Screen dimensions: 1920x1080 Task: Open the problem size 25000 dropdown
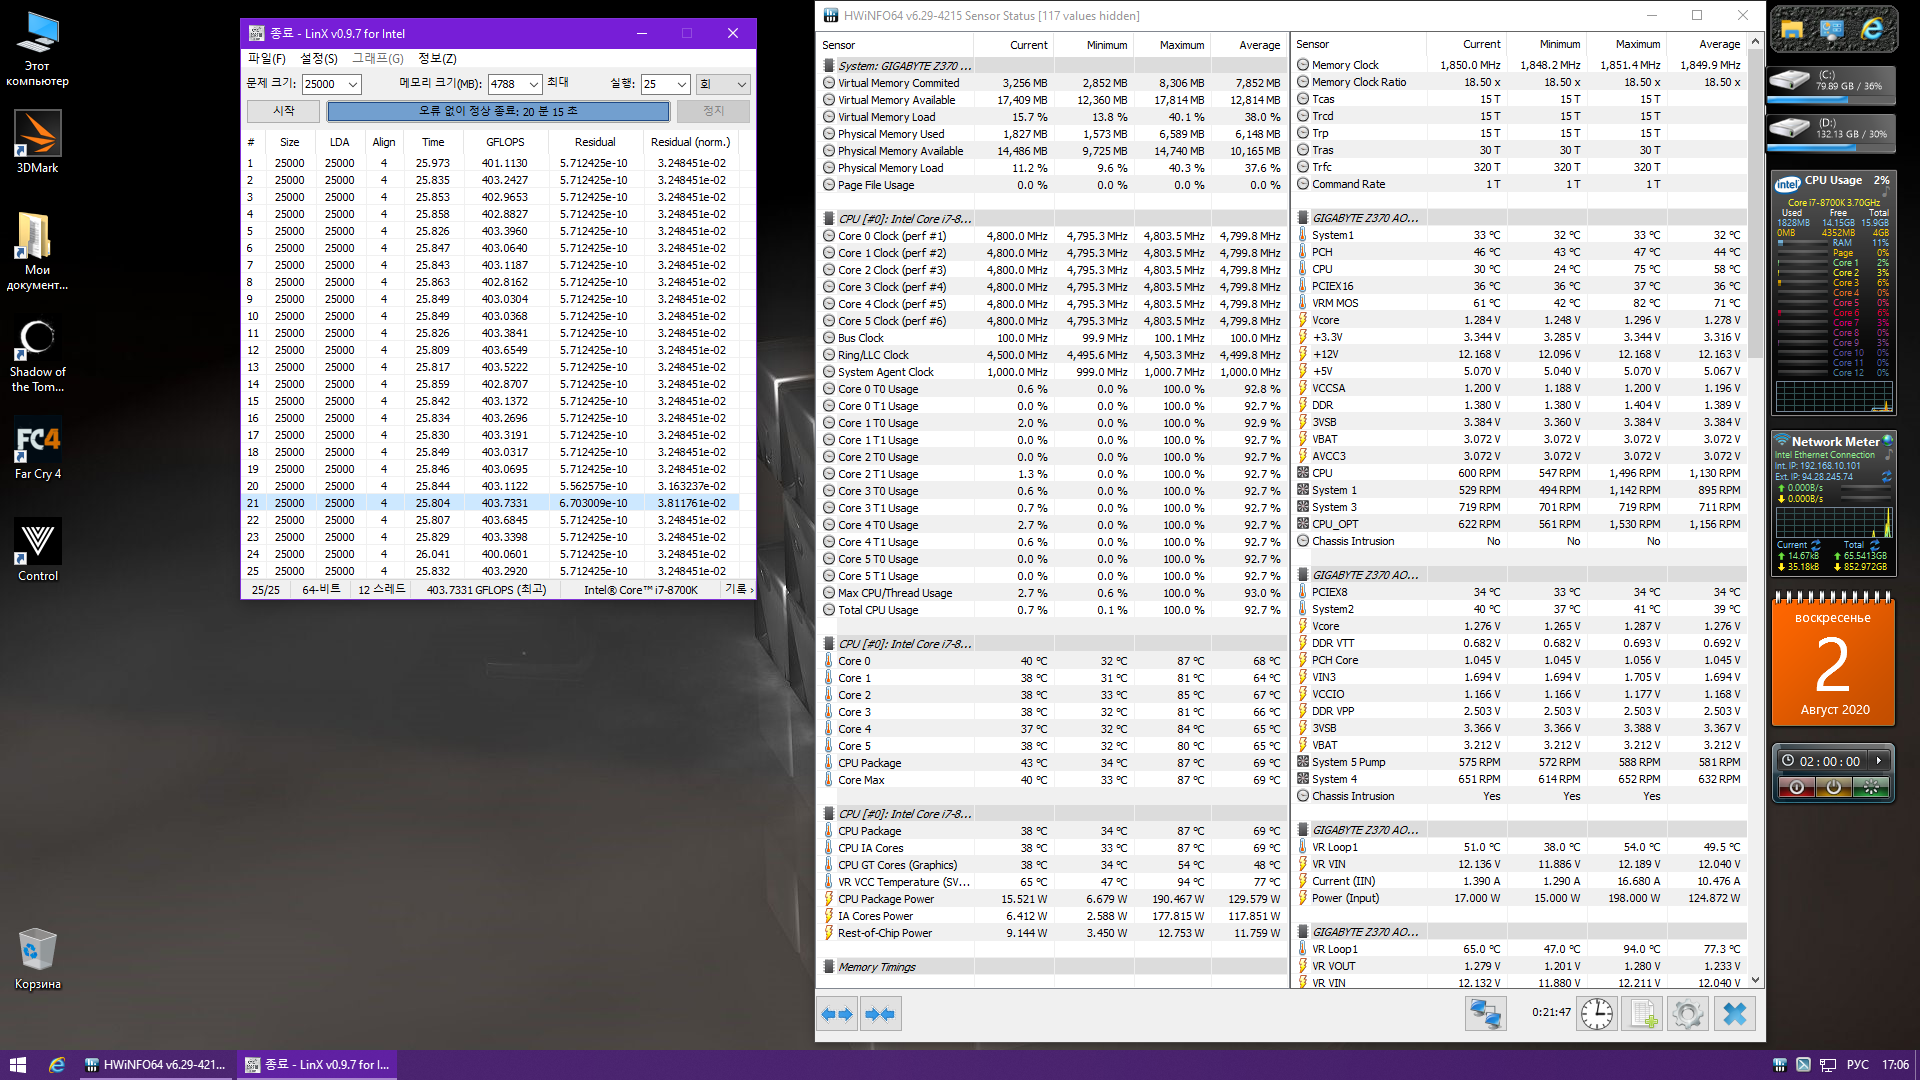click(x=352, y=85)
